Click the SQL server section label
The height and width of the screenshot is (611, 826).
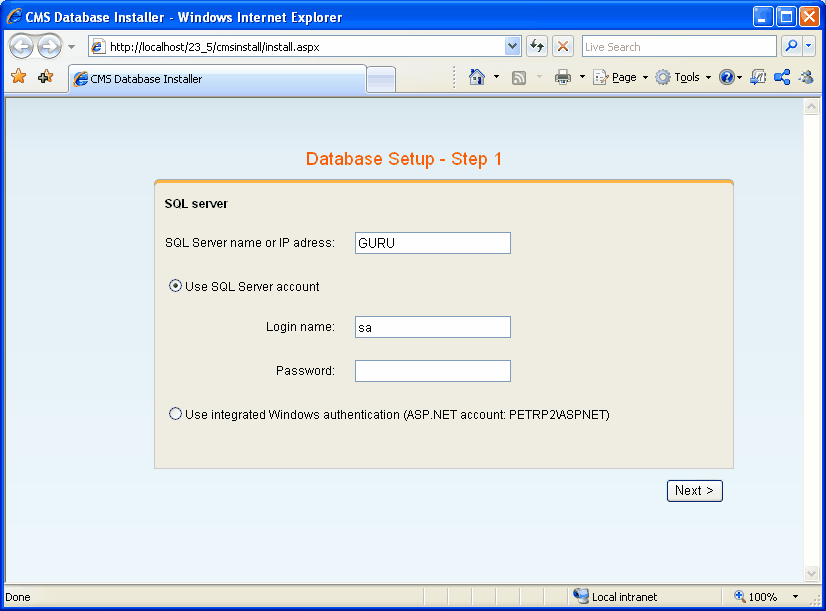[x=196, y=204]
